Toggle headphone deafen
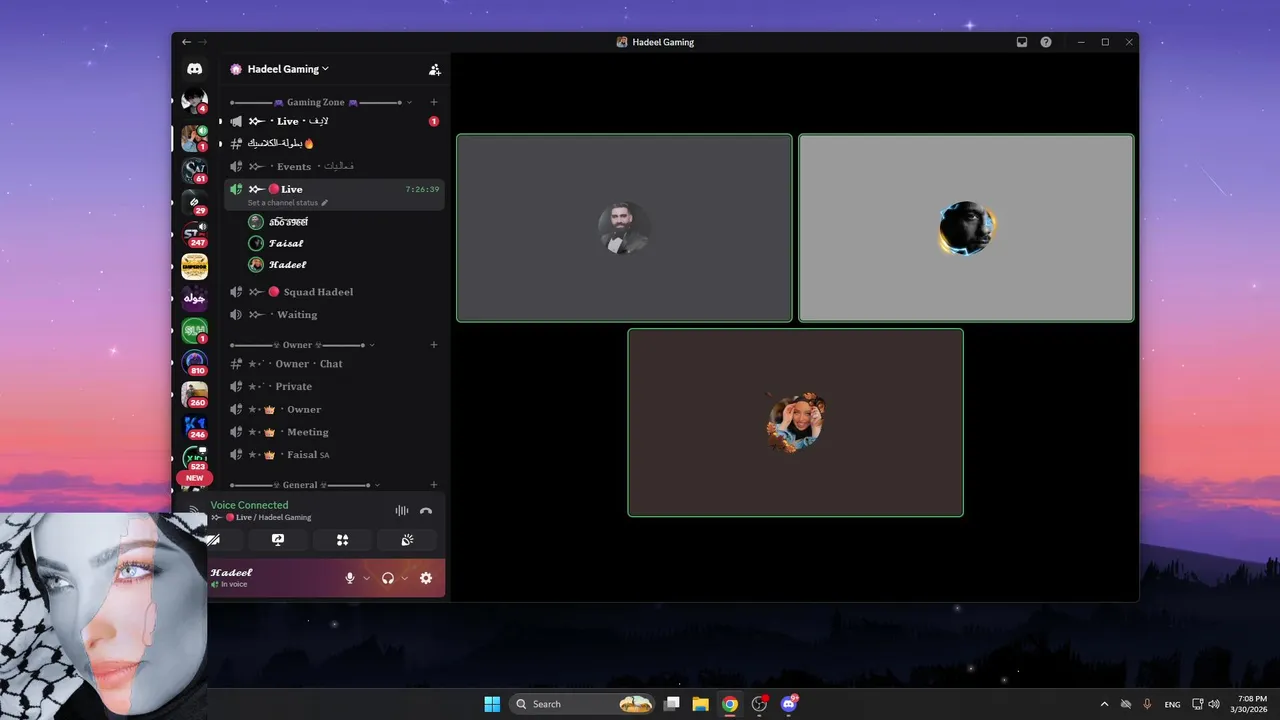1280x720 pixels. (388, 578)
